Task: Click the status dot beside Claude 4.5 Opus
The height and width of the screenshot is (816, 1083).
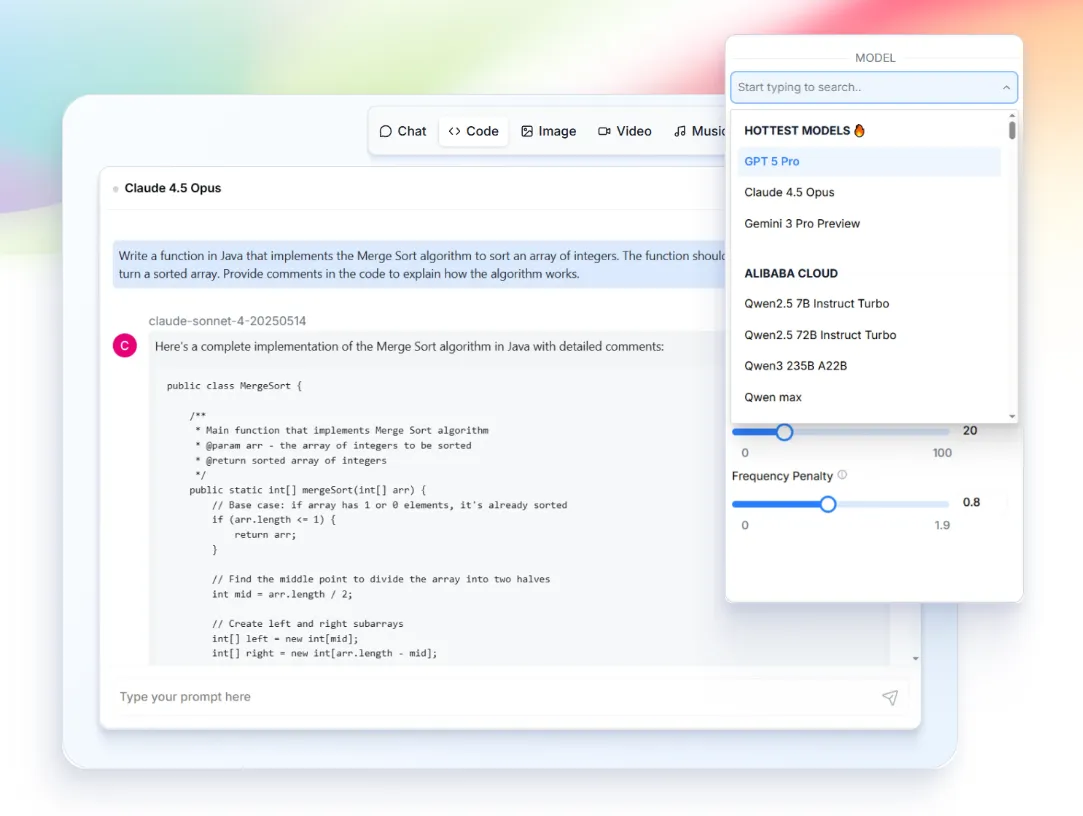Action: pyautogui.click(x=115, y=189)
